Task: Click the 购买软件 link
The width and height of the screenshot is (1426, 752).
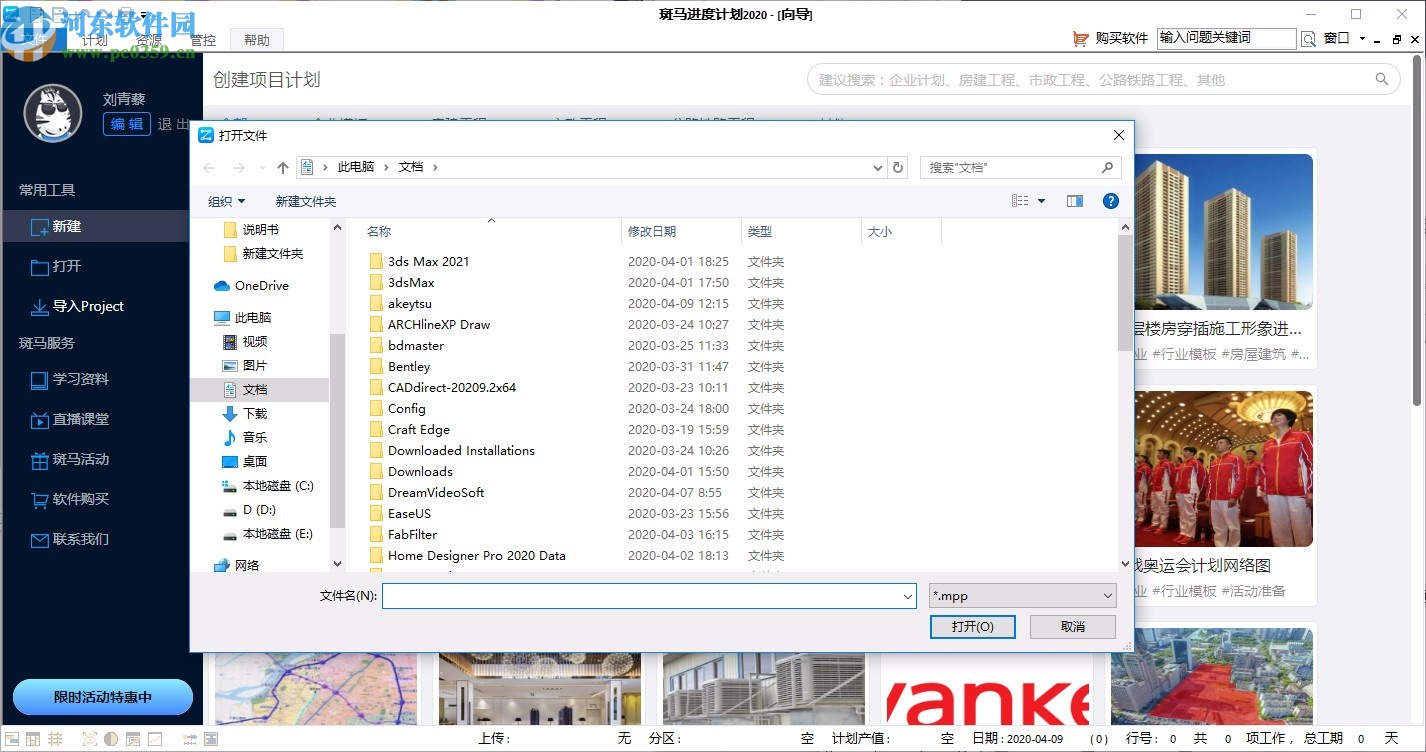Action: click(1122, 38)
